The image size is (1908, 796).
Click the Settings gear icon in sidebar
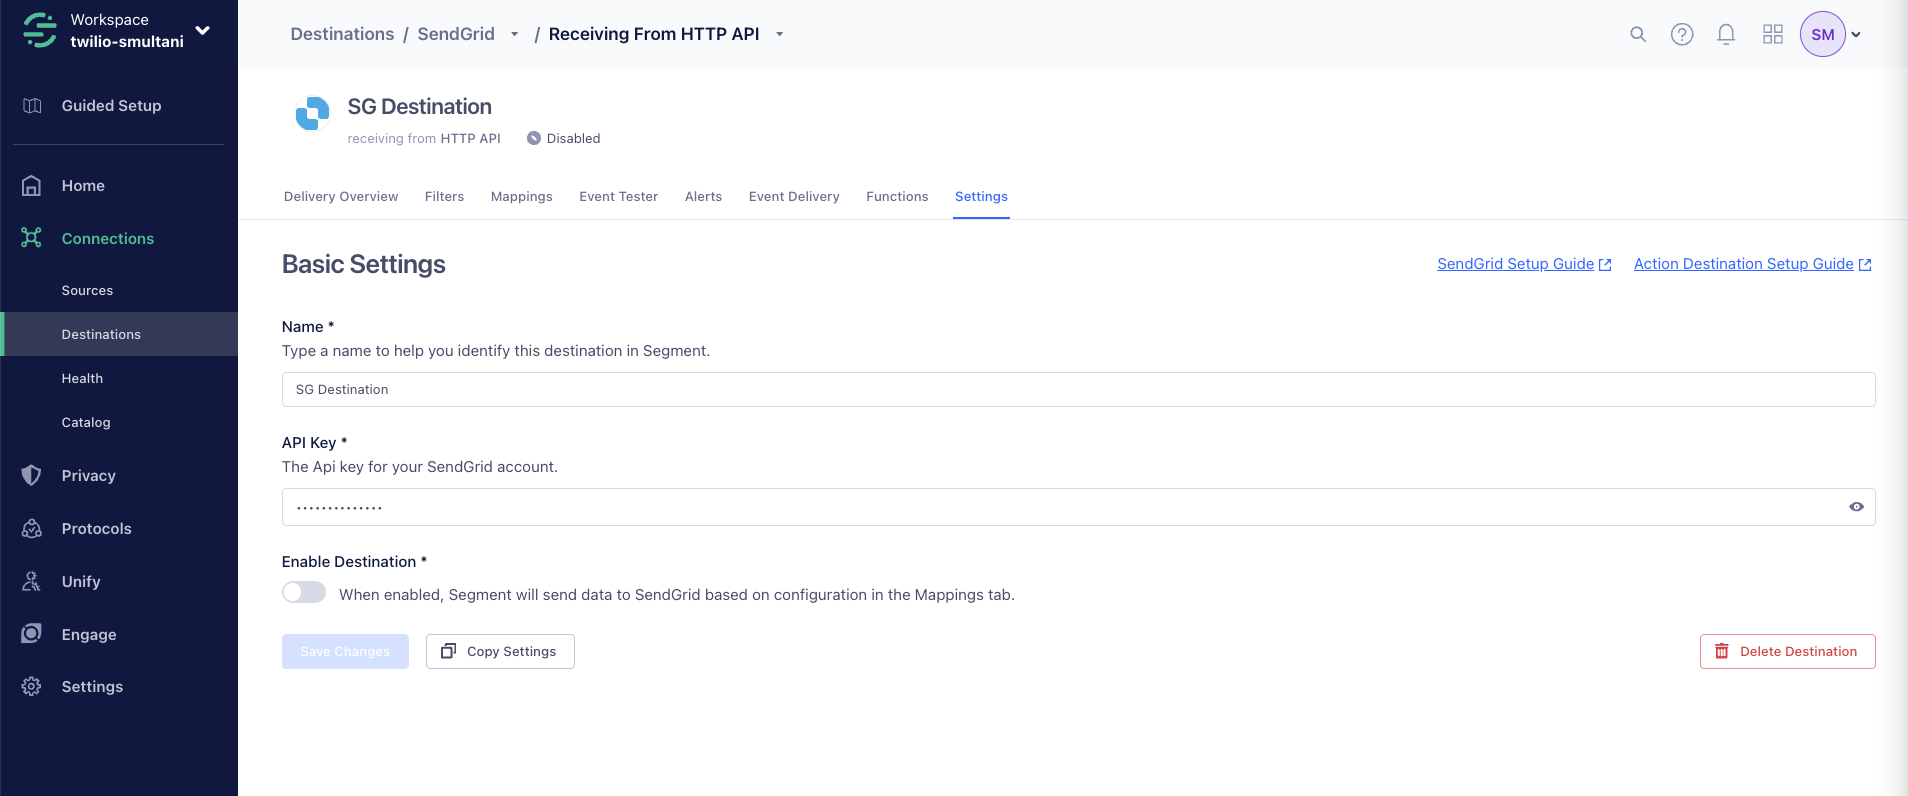coord(32,687)
